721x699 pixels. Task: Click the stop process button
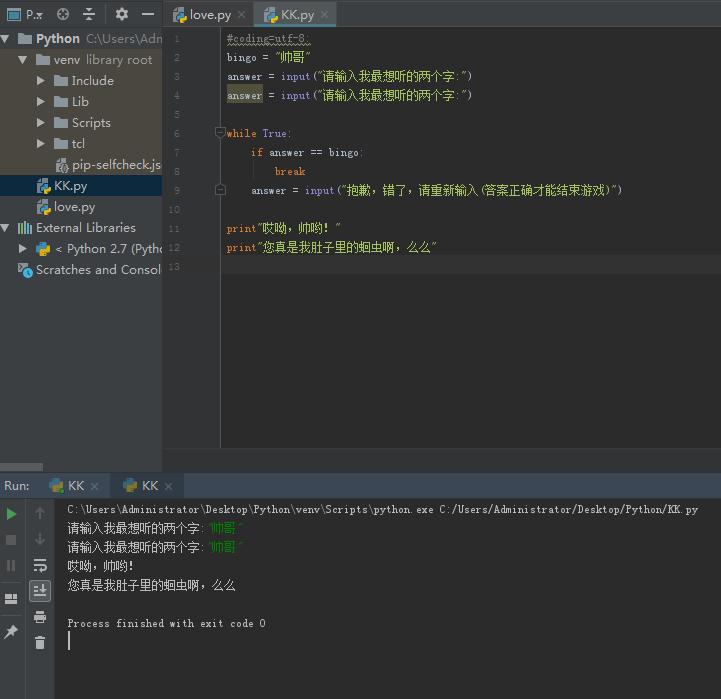11,540
